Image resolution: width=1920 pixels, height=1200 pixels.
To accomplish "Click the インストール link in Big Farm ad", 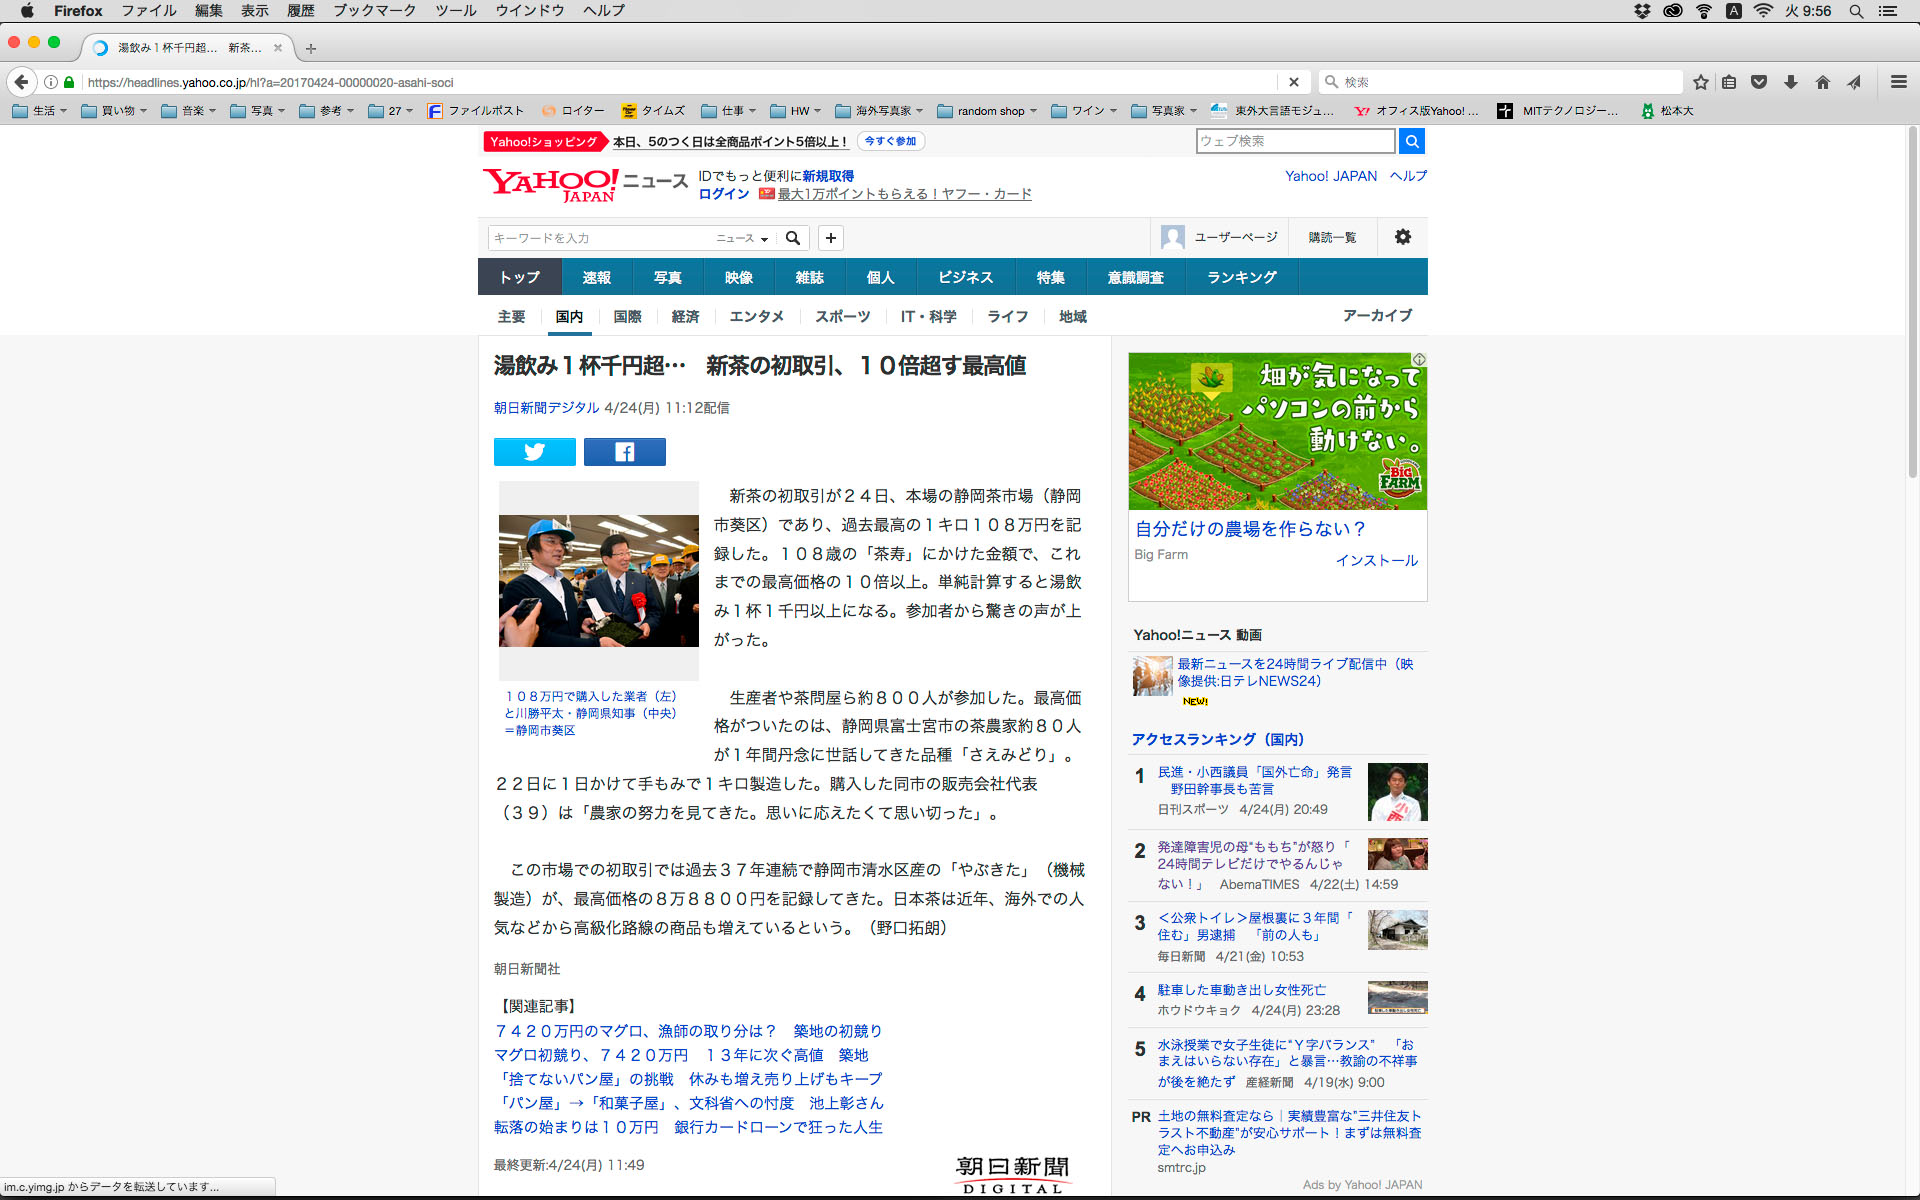I will click(x=1376, y=560).
